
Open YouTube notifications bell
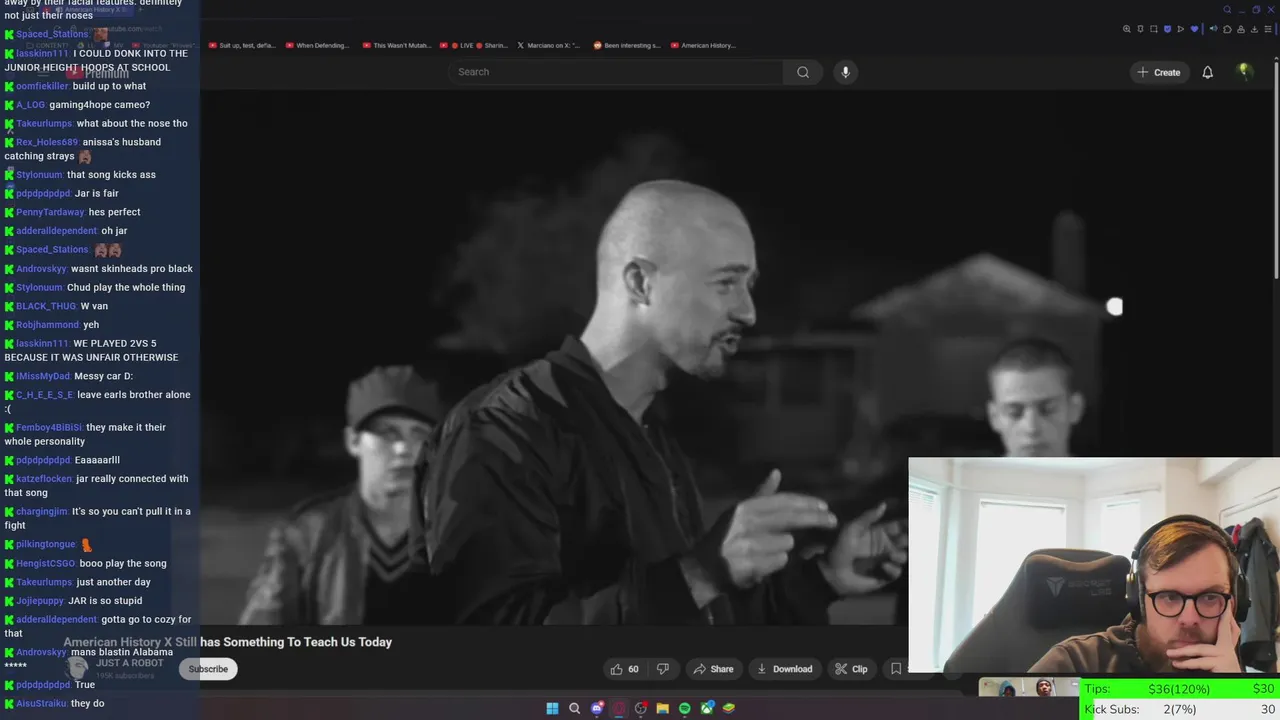tap(1207, 72)
